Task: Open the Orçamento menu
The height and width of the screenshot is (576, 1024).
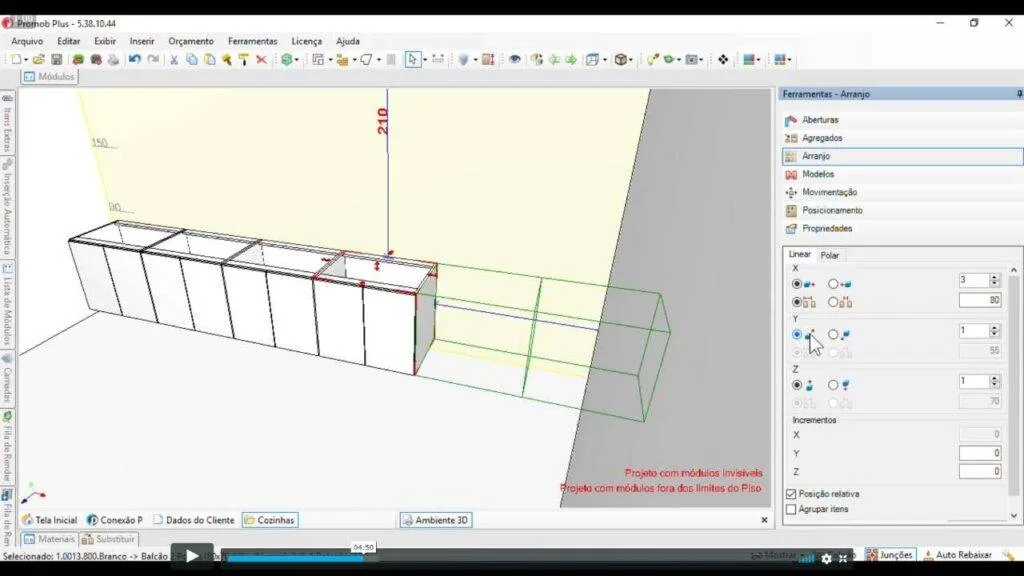Action: pyautogui.click(x=191, y=41)
